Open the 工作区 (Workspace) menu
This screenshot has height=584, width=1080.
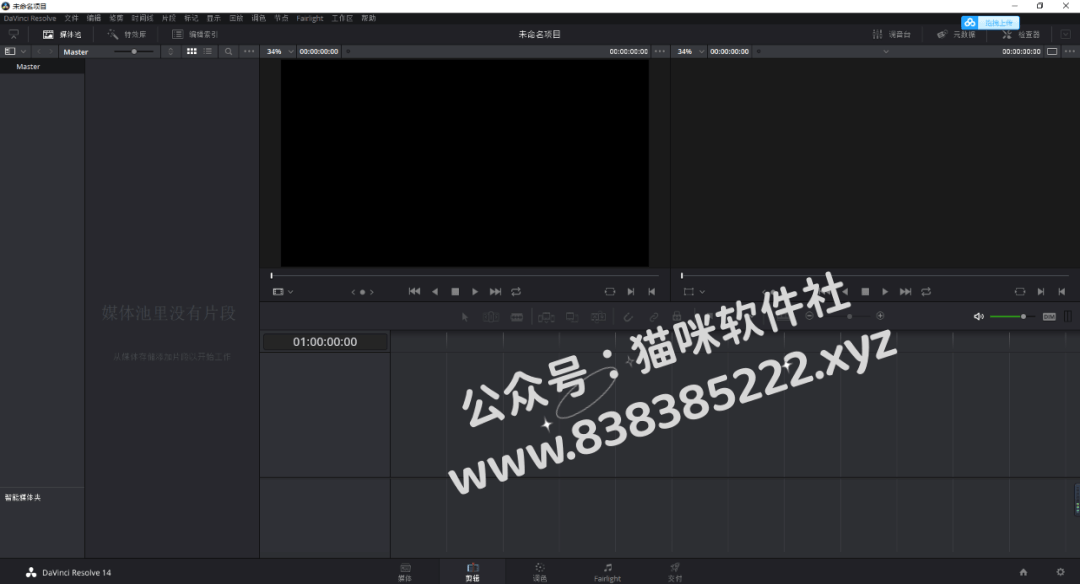click(342, 19)
